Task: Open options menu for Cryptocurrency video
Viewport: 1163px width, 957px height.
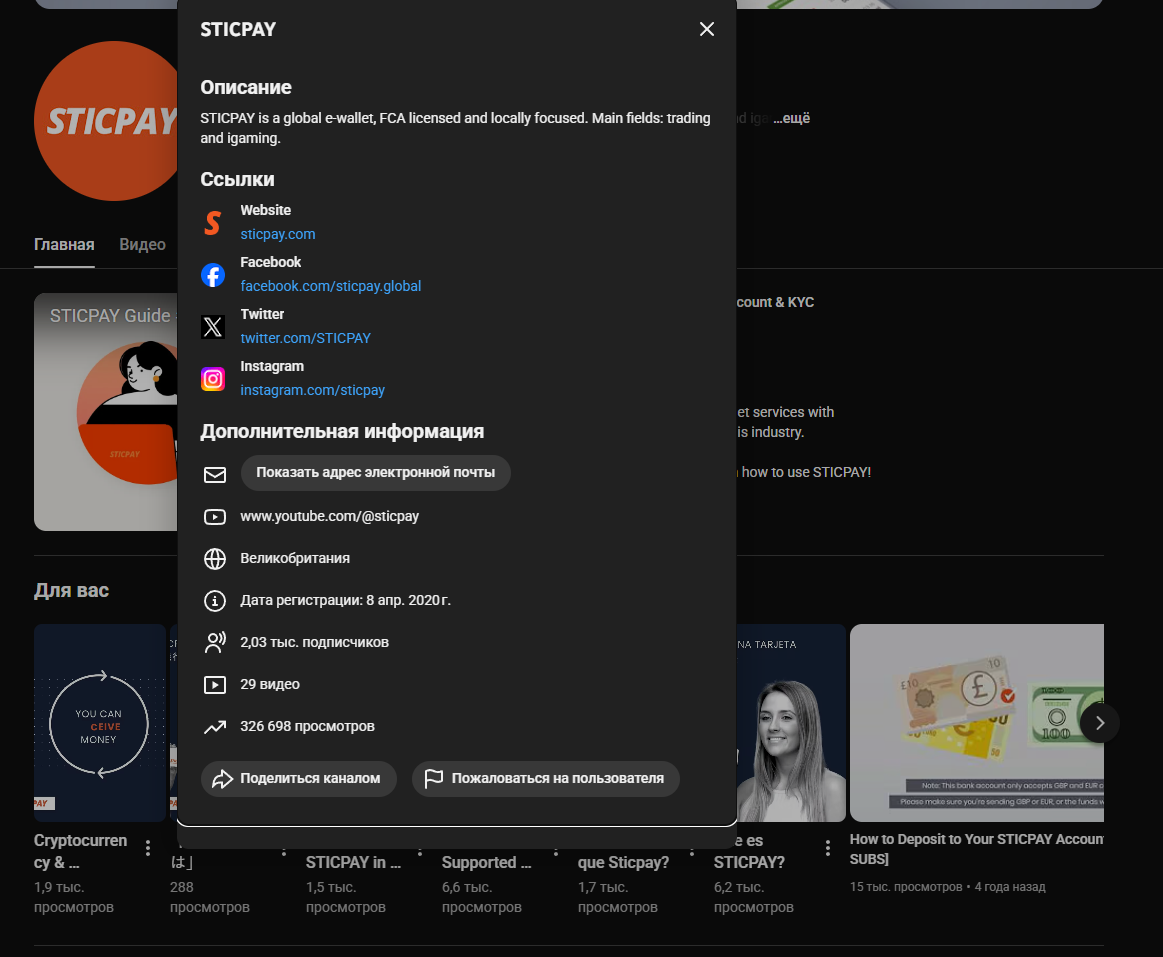Action: point(148,847)
